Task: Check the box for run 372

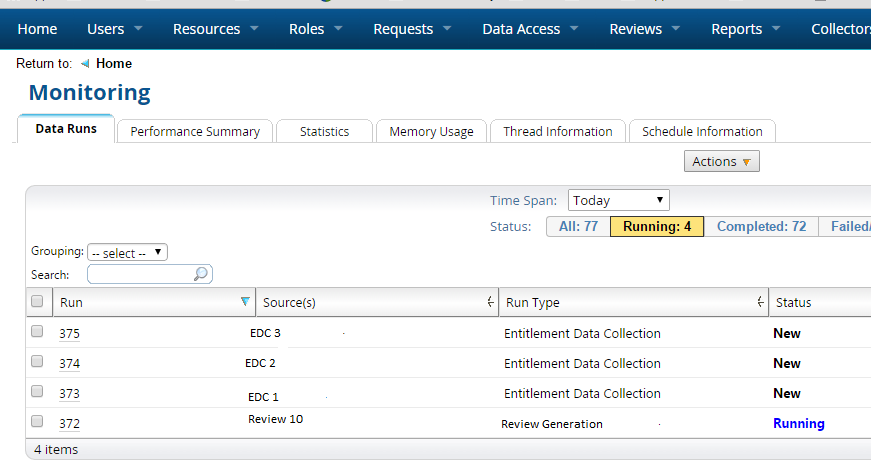Action: pos(37,422)
